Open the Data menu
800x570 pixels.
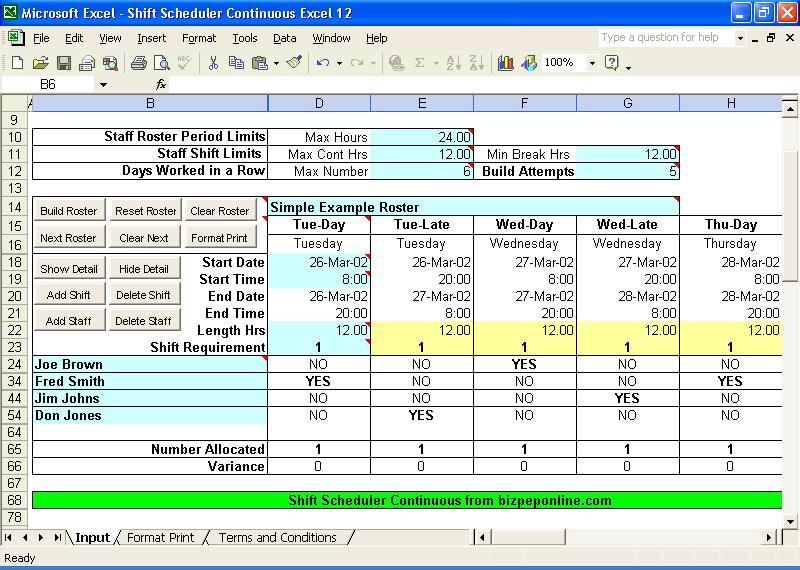pos(285,38)
